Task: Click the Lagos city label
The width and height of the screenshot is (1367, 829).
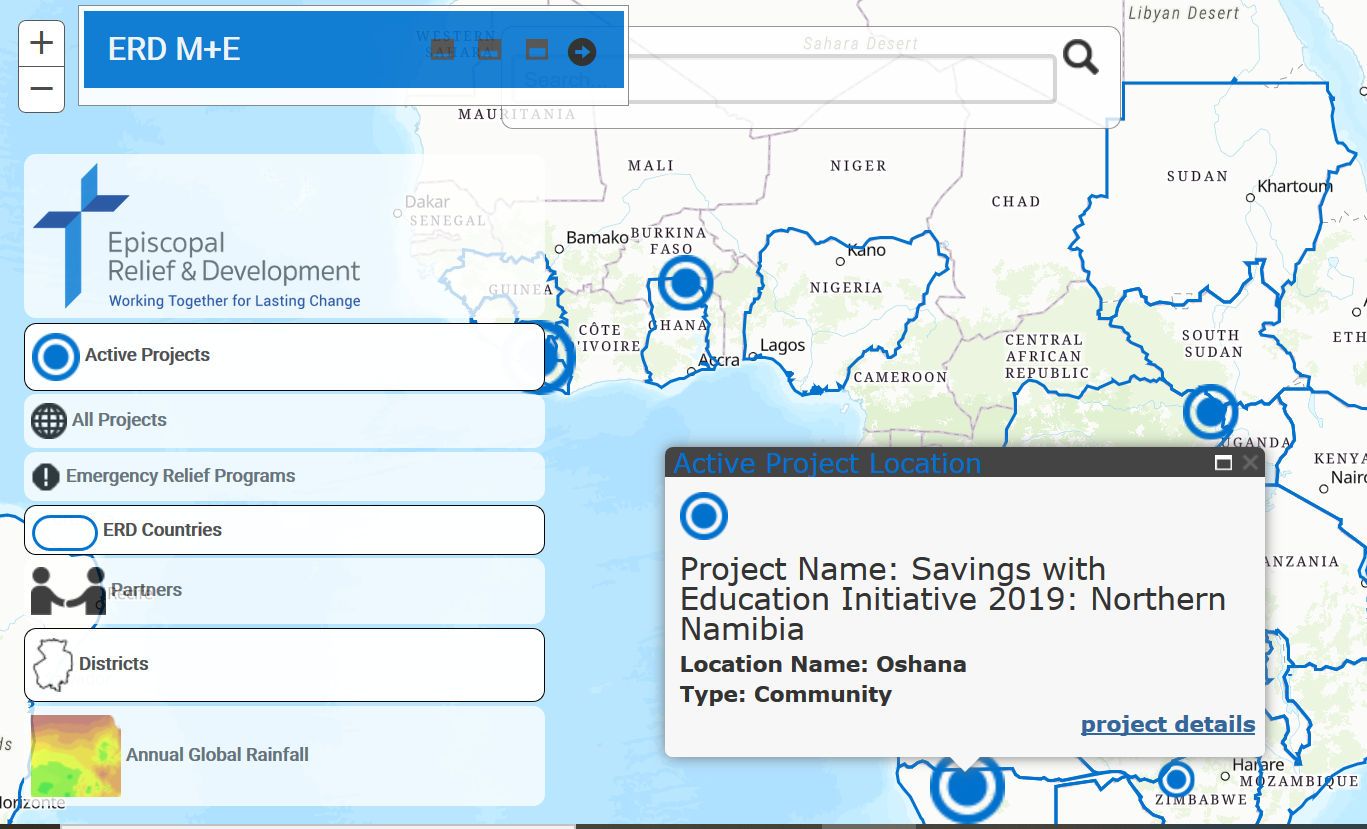Action: [x=782, y=345]
